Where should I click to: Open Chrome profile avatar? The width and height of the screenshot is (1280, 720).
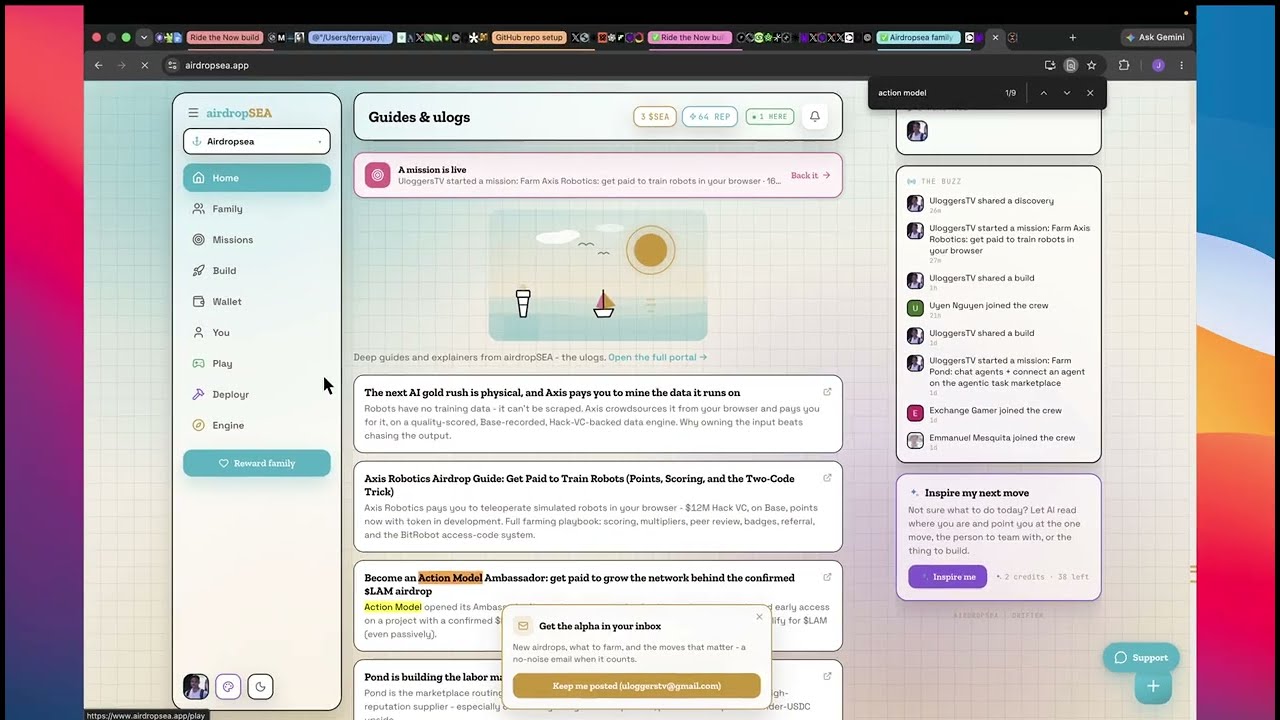1158,65
